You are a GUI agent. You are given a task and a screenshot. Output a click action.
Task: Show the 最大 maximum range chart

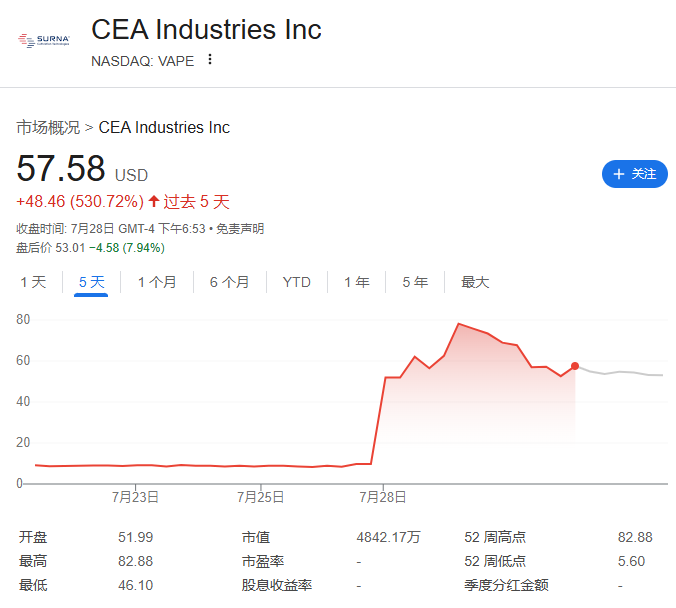[475, 282]
